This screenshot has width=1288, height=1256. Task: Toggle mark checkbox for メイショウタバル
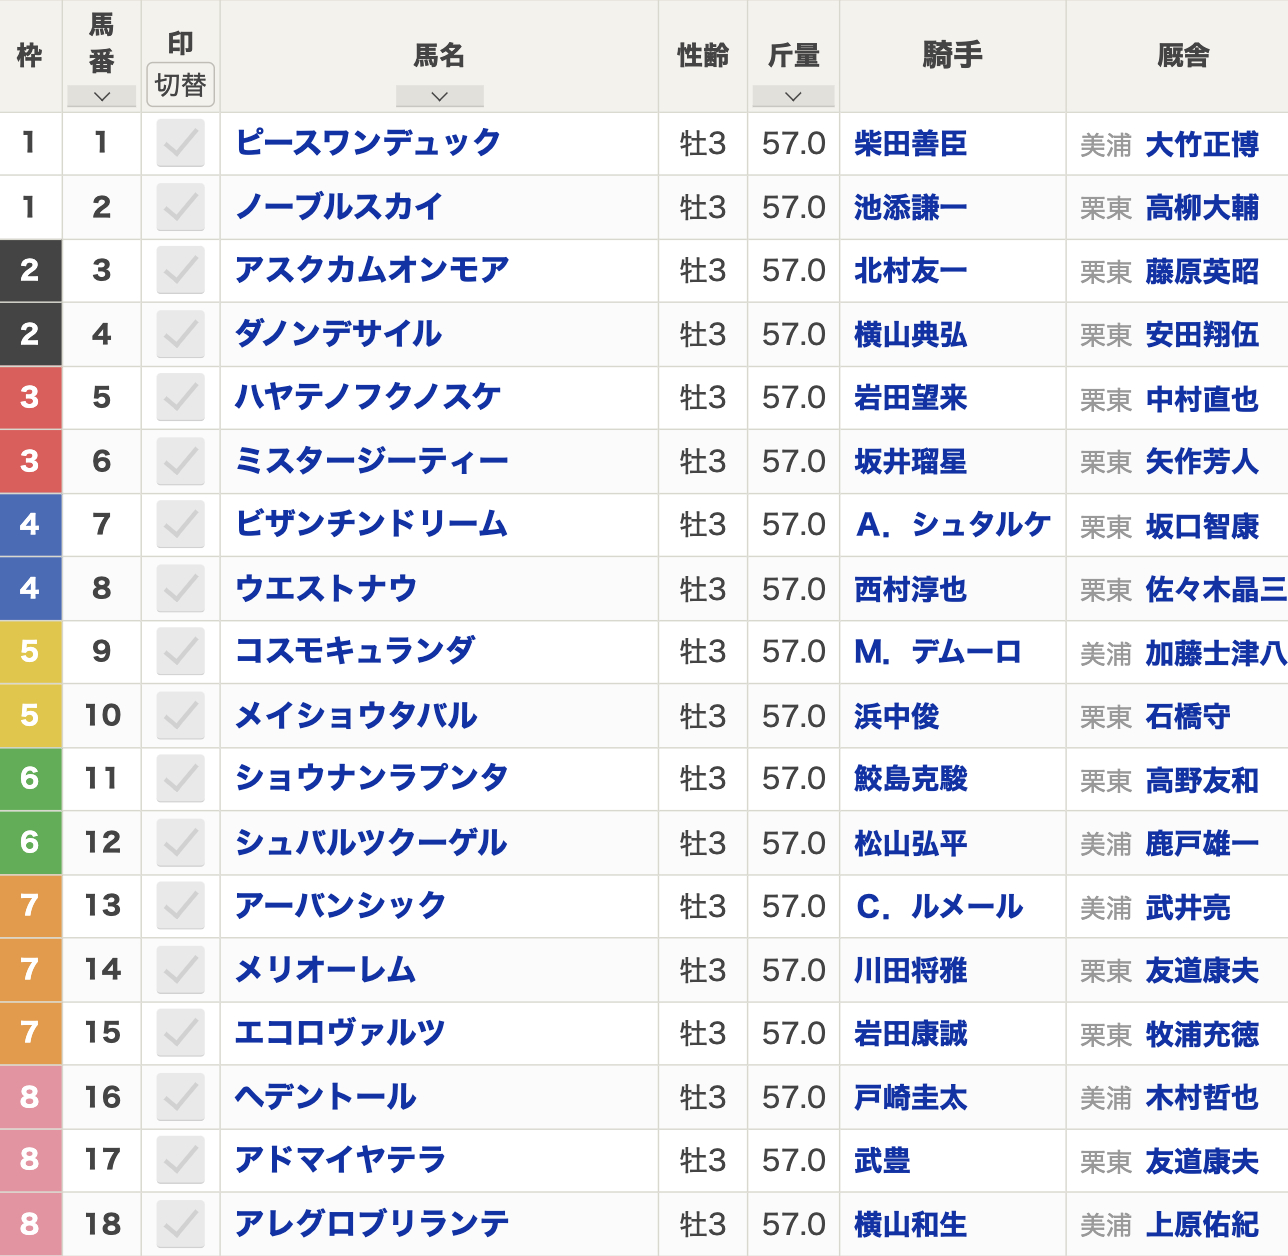point(181,715)
